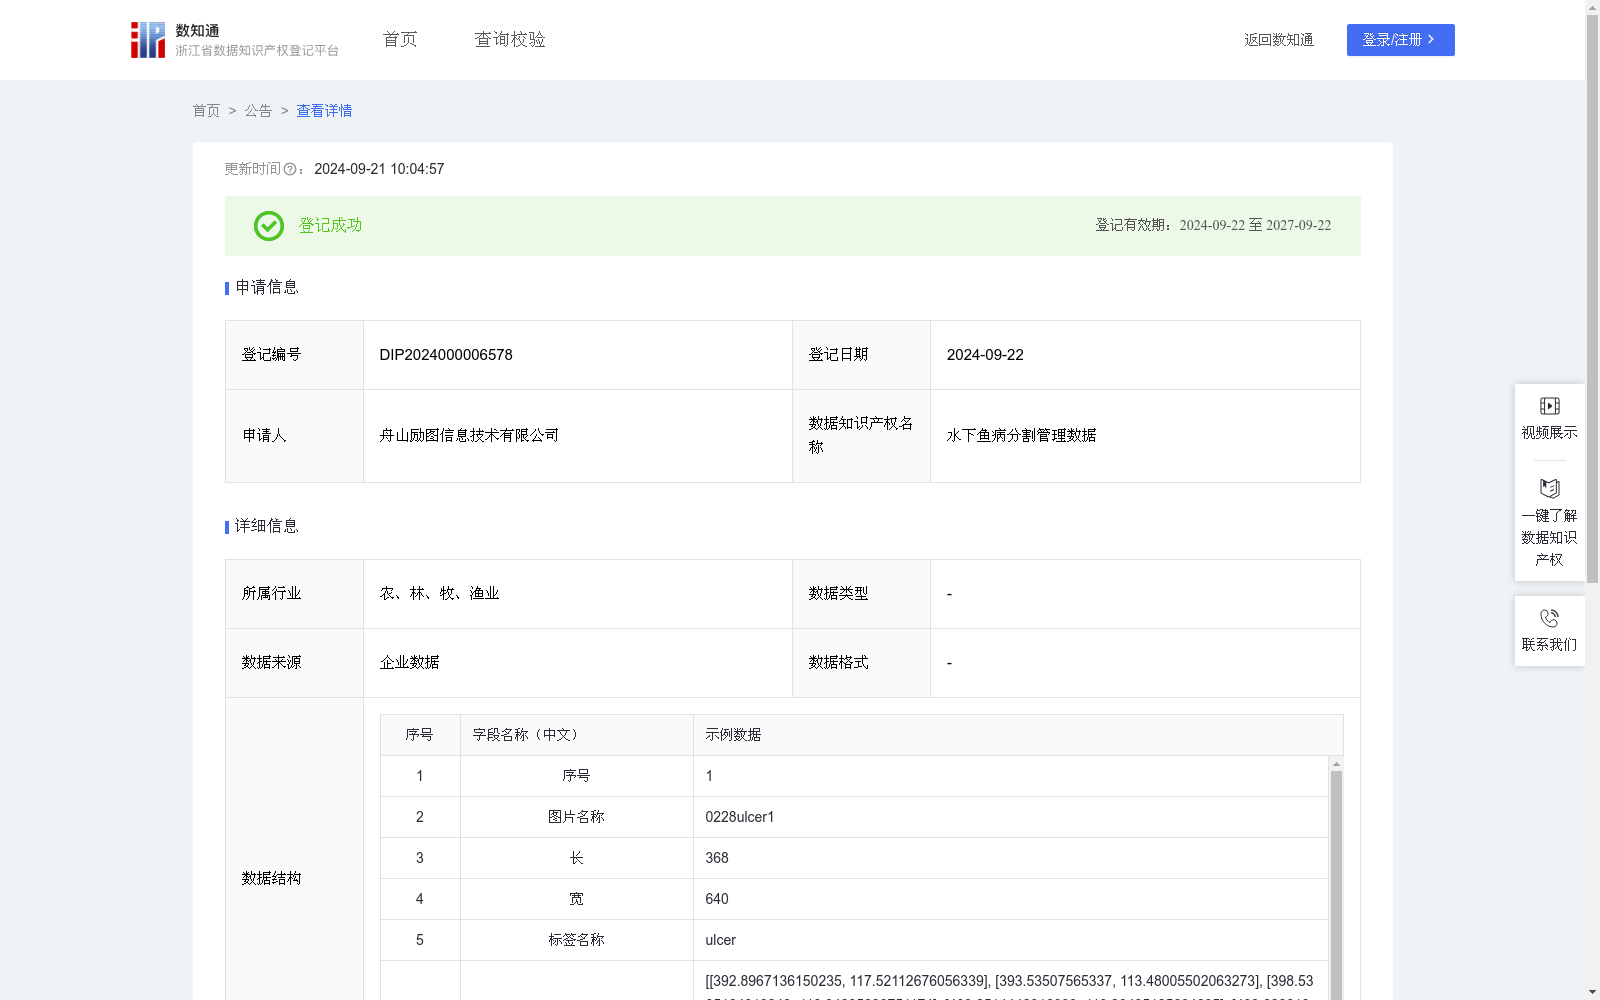1600x1000 pixels.
Task: Select the 0228ulcer1 image name cell
Action: 738,816
